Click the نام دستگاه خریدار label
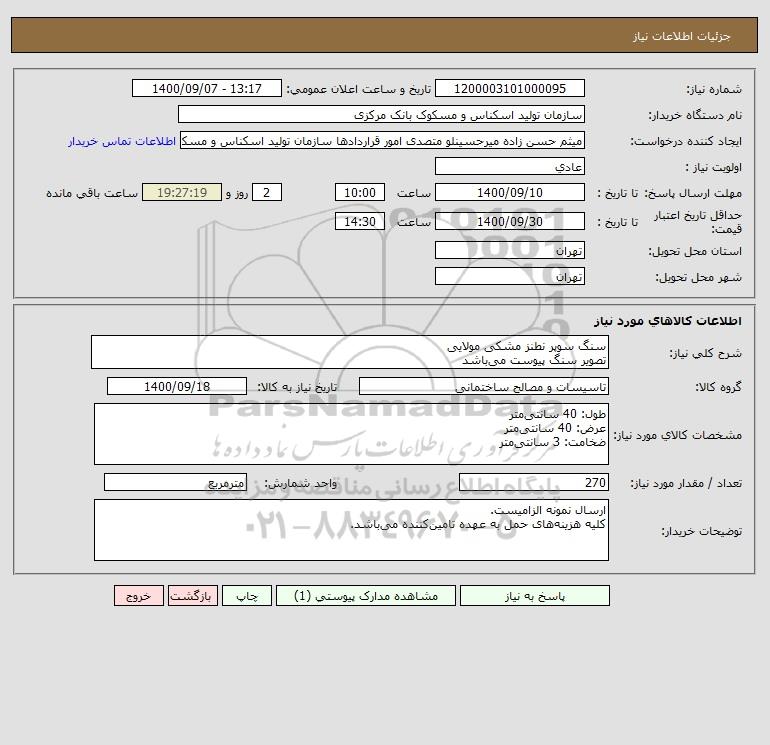This screenshot has width=770, height=745. 695,115
